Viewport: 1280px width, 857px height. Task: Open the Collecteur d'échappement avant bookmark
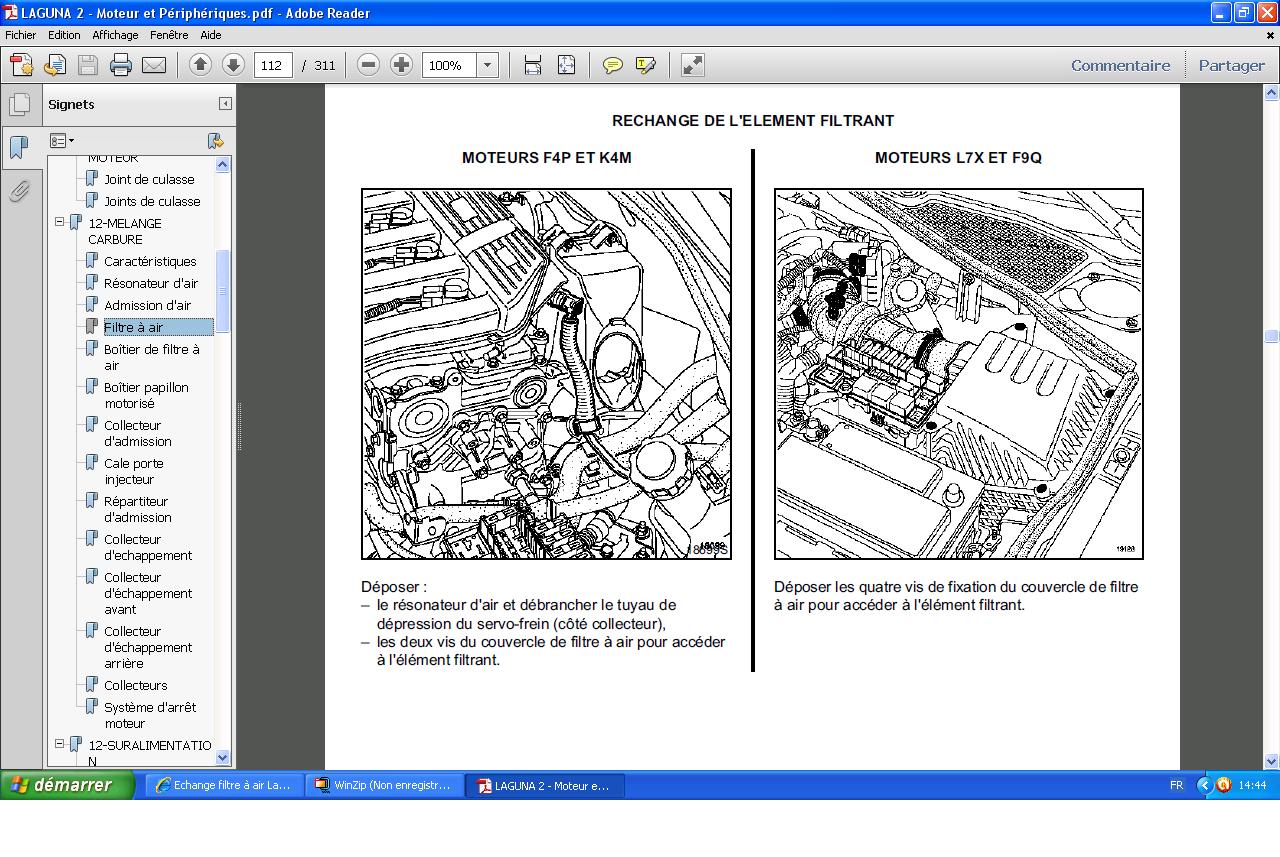[x=148, y=593]
